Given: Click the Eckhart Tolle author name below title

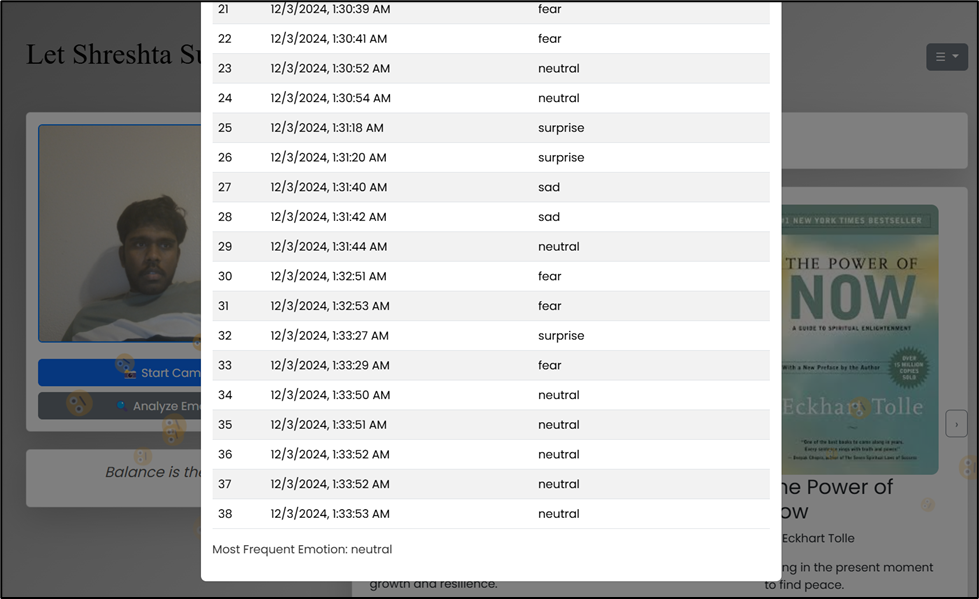Looking at the screenshot, I should pyautogui.click(x=816, y=538).
